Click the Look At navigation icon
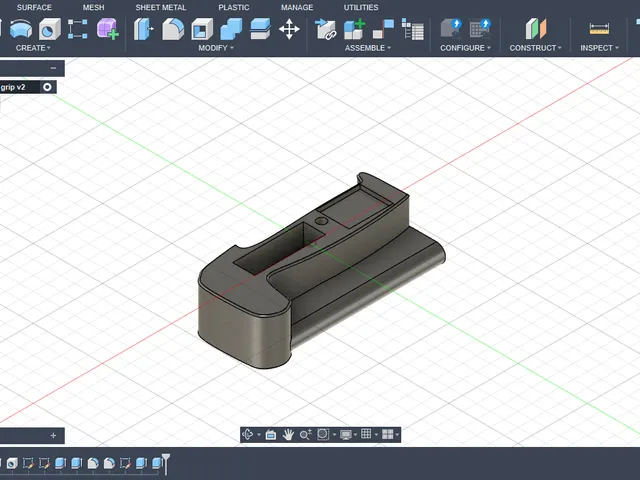This screenshot has width=640, height=480. (271, 435)
